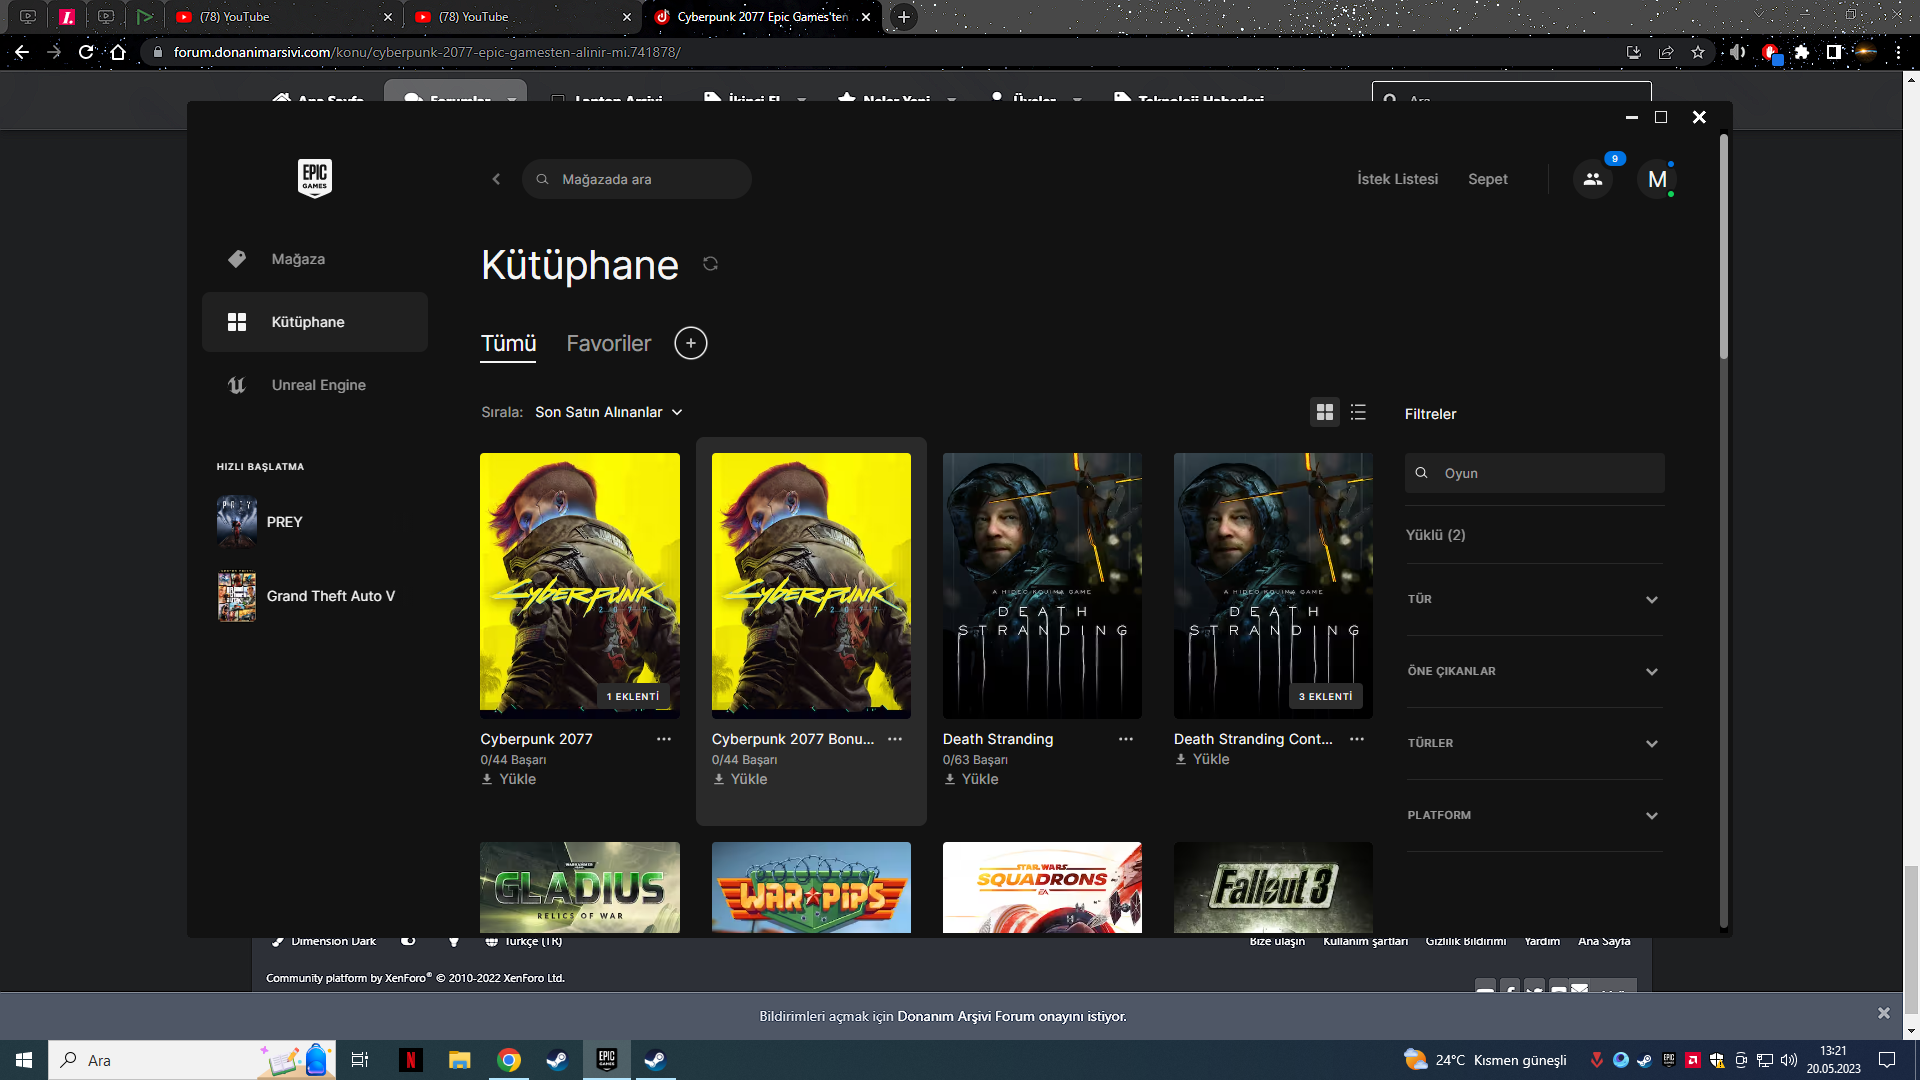Viewport: 1920px width, 1080px height.
Task: Select the Unreal Engine sidebar item
Action: (315, 385)
